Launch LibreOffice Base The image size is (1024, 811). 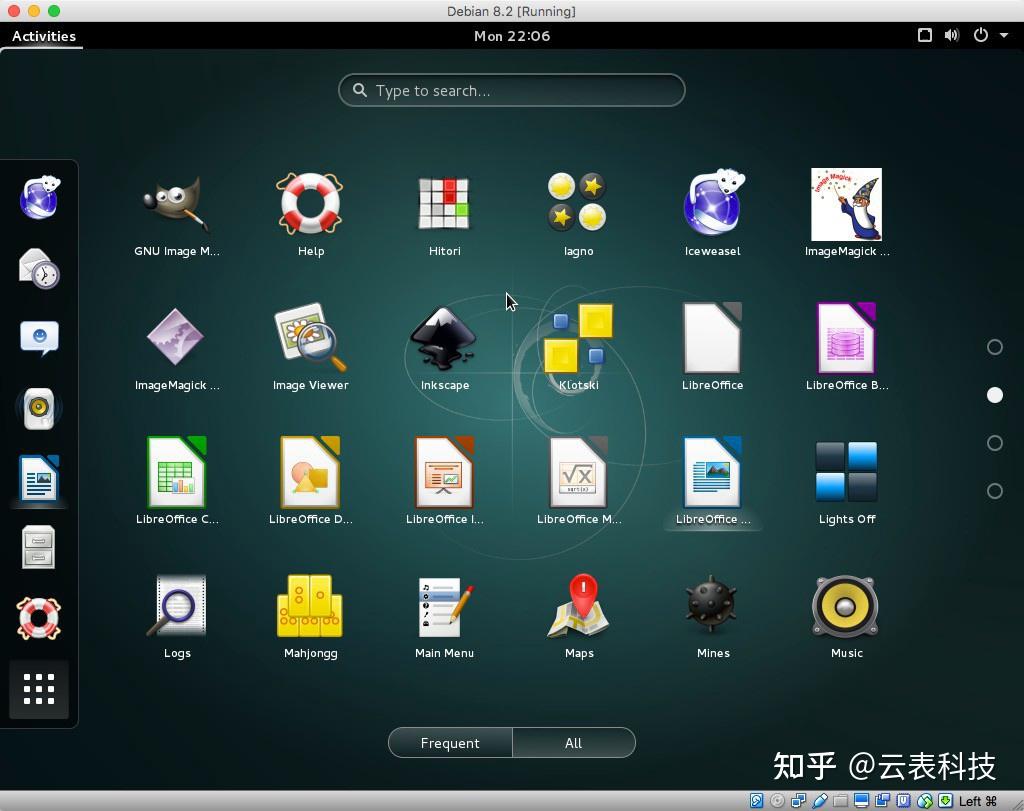[x=846, y=348]
